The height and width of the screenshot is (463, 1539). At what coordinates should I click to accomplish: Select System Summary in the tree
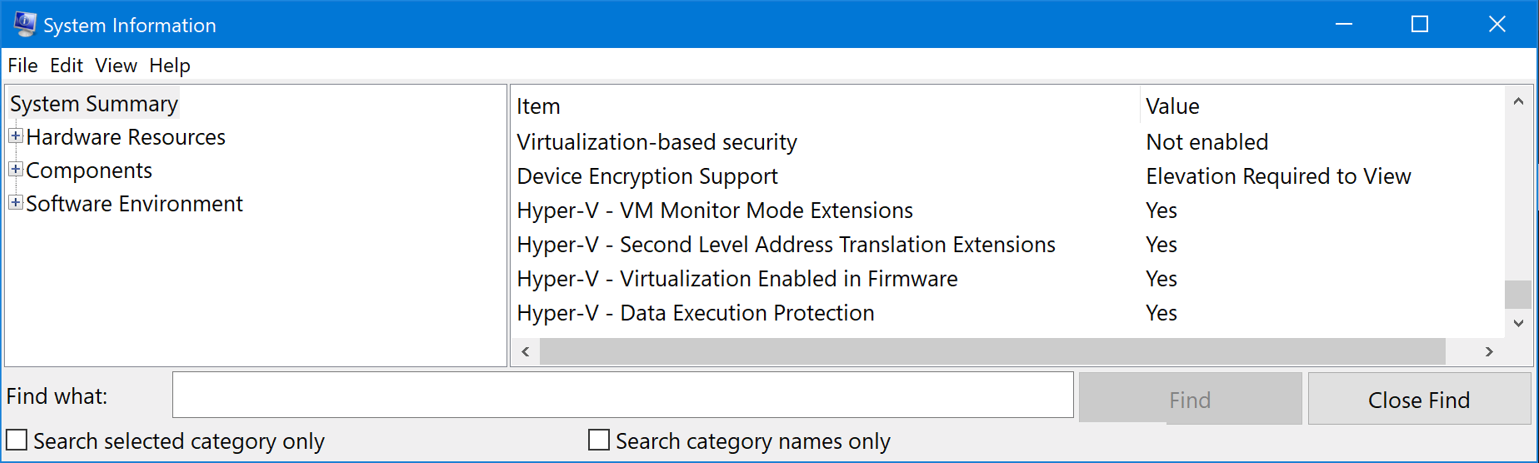[94, 103]
